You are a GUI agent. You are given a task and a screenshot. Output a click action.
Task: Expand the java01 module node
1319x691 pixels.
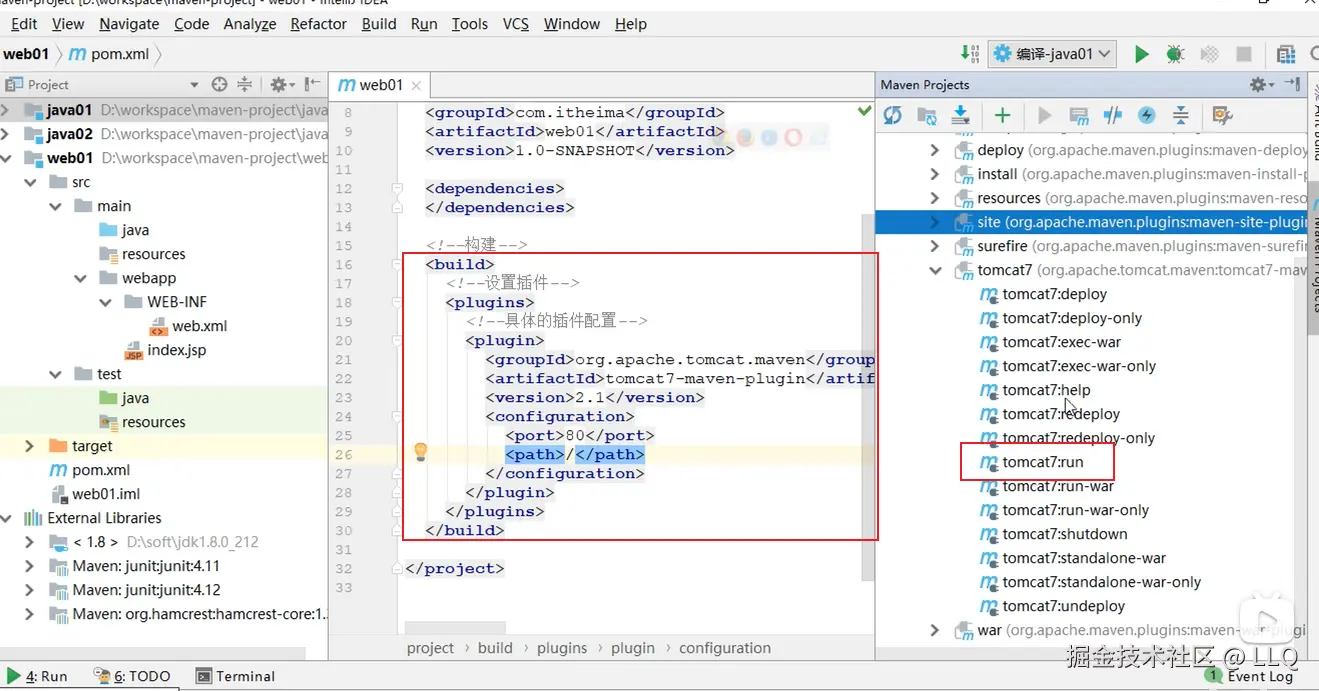tap(6, 110)
